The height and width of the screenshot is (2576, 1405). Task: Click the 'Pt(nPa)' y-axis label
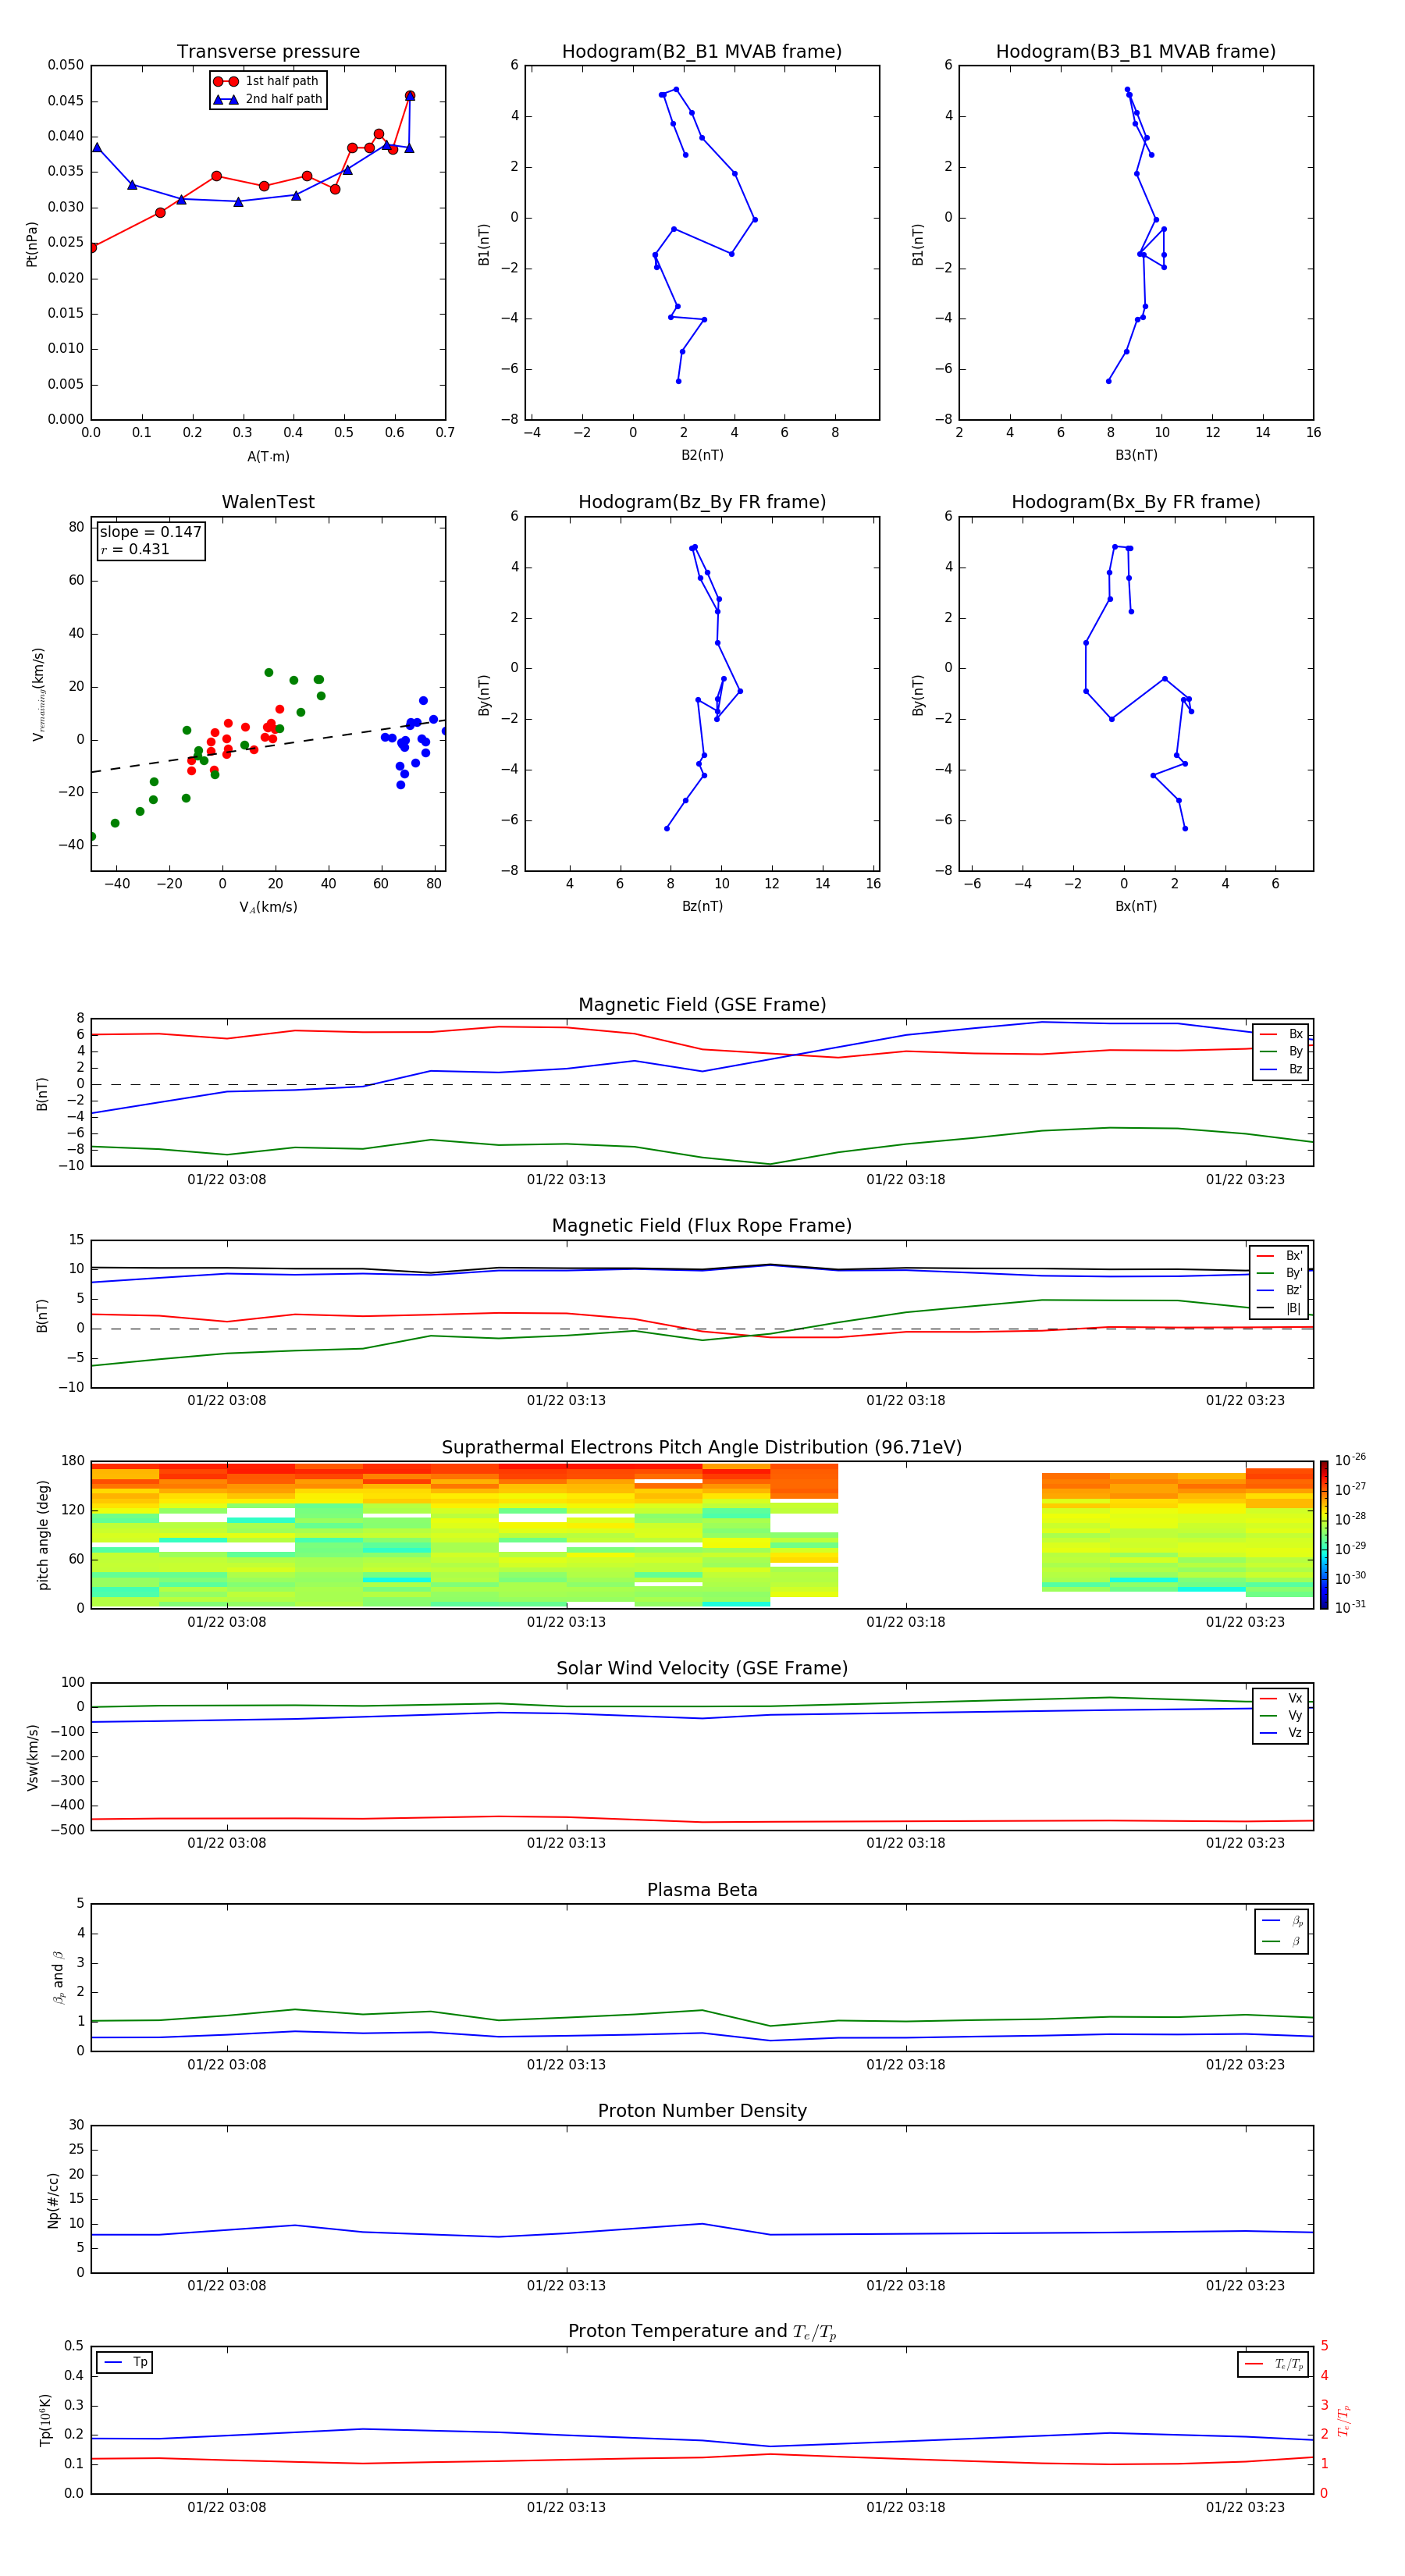[31, 244]
